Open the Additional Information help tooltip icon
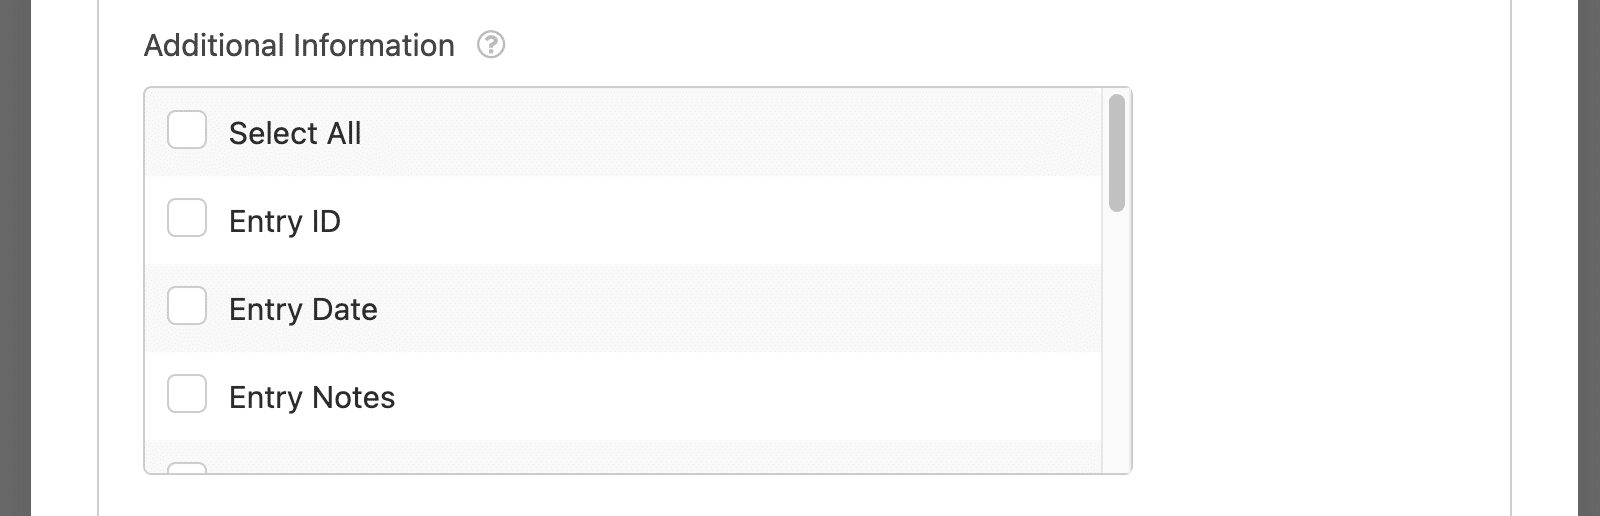The width and height of the screenshot is (1600, 516). click(x=491, y=45)
